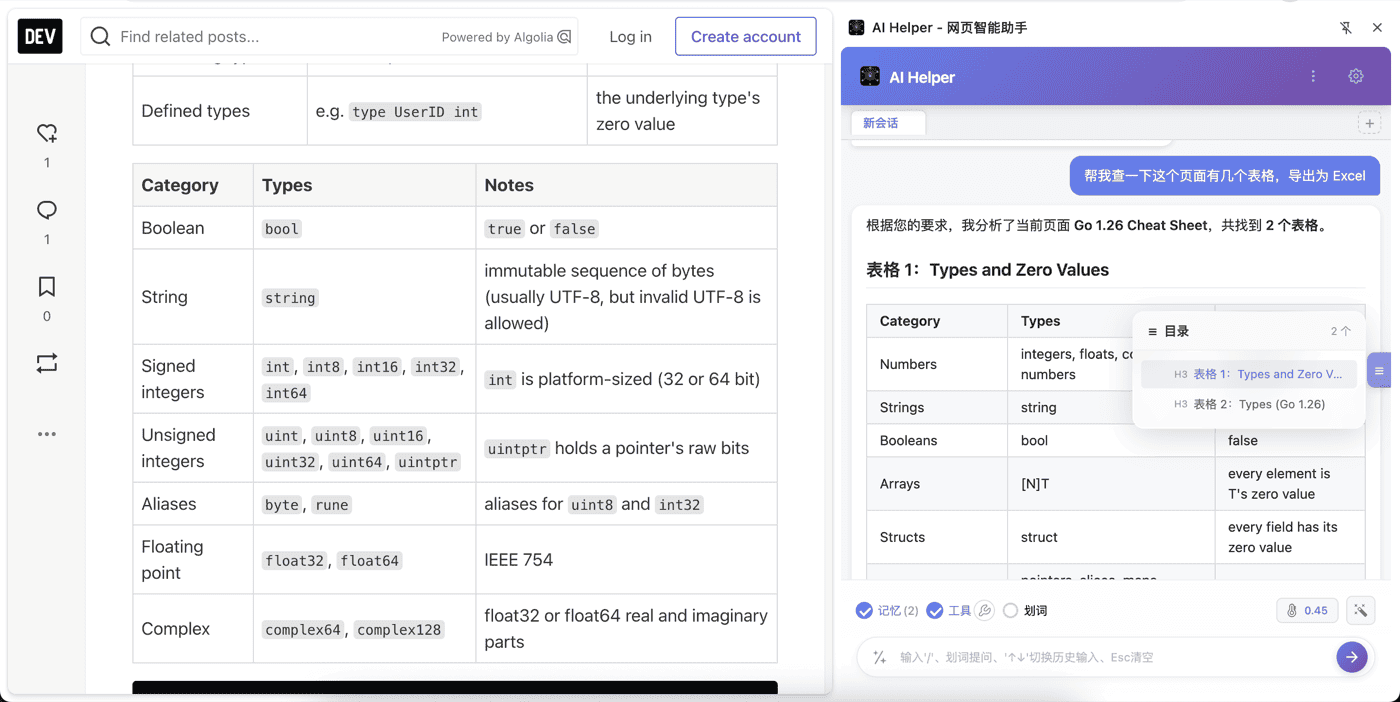Click the Notes column header in article table
1400x702 pixels.
click(x=626, y=185)
